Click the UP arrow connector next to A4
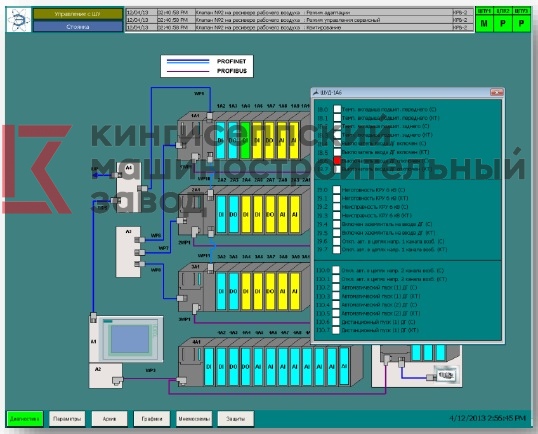 99,175
